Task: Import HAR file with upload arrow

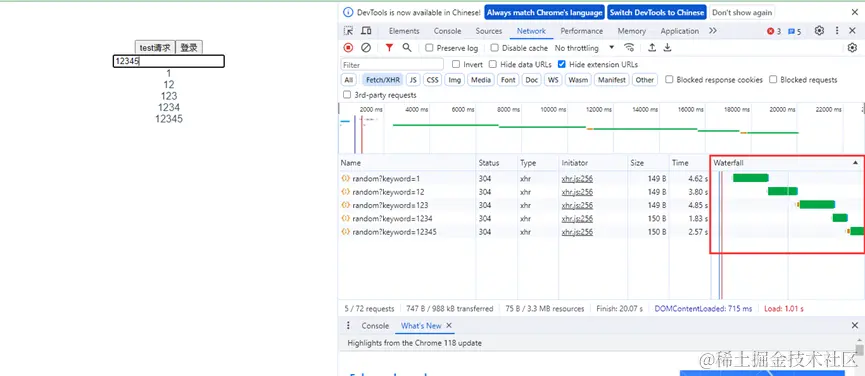Action: click(x=652, y=48)
